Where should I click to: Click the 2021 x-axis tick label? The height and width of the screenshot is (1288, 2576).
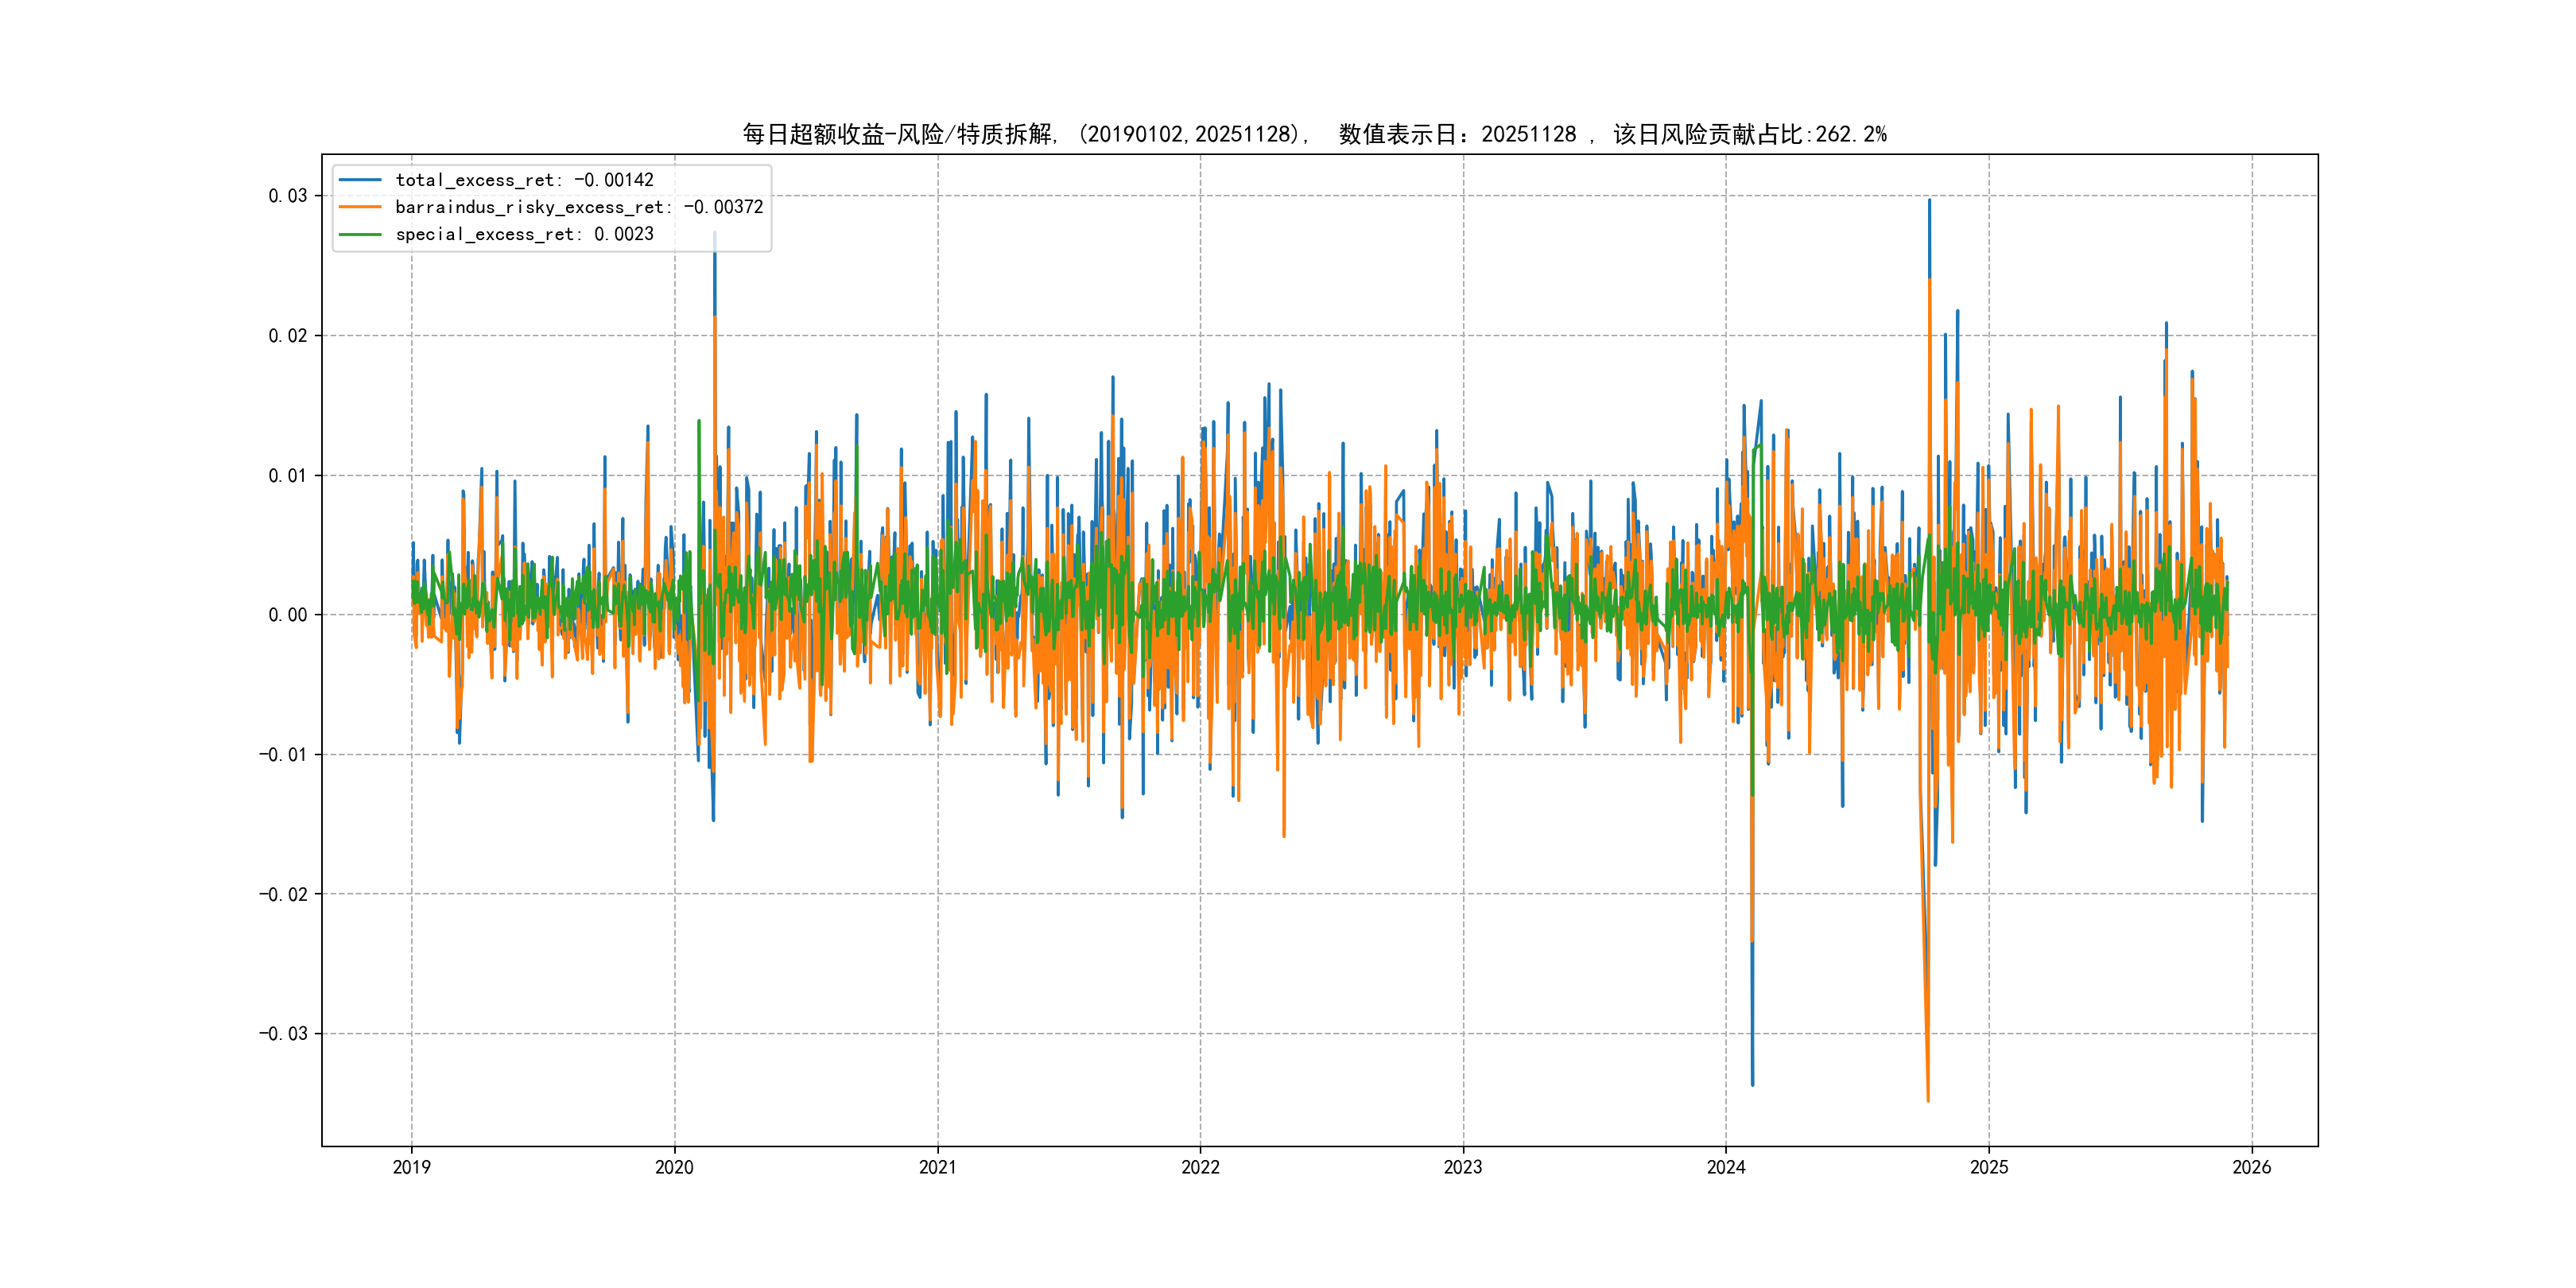click(x=937, y=1167)
